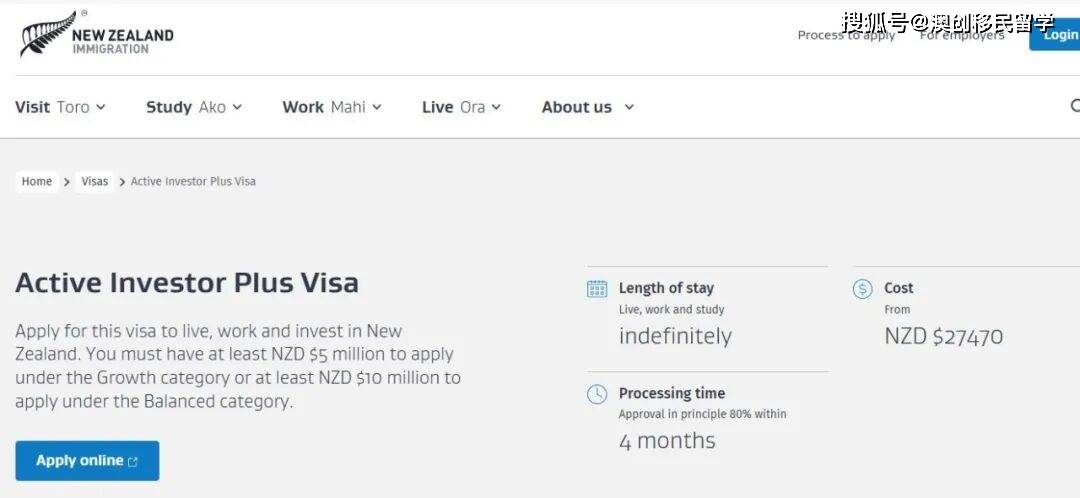Click the blue Login button
The height and width of the screenshot is (498, 1080).
[x=1056, y=34]
